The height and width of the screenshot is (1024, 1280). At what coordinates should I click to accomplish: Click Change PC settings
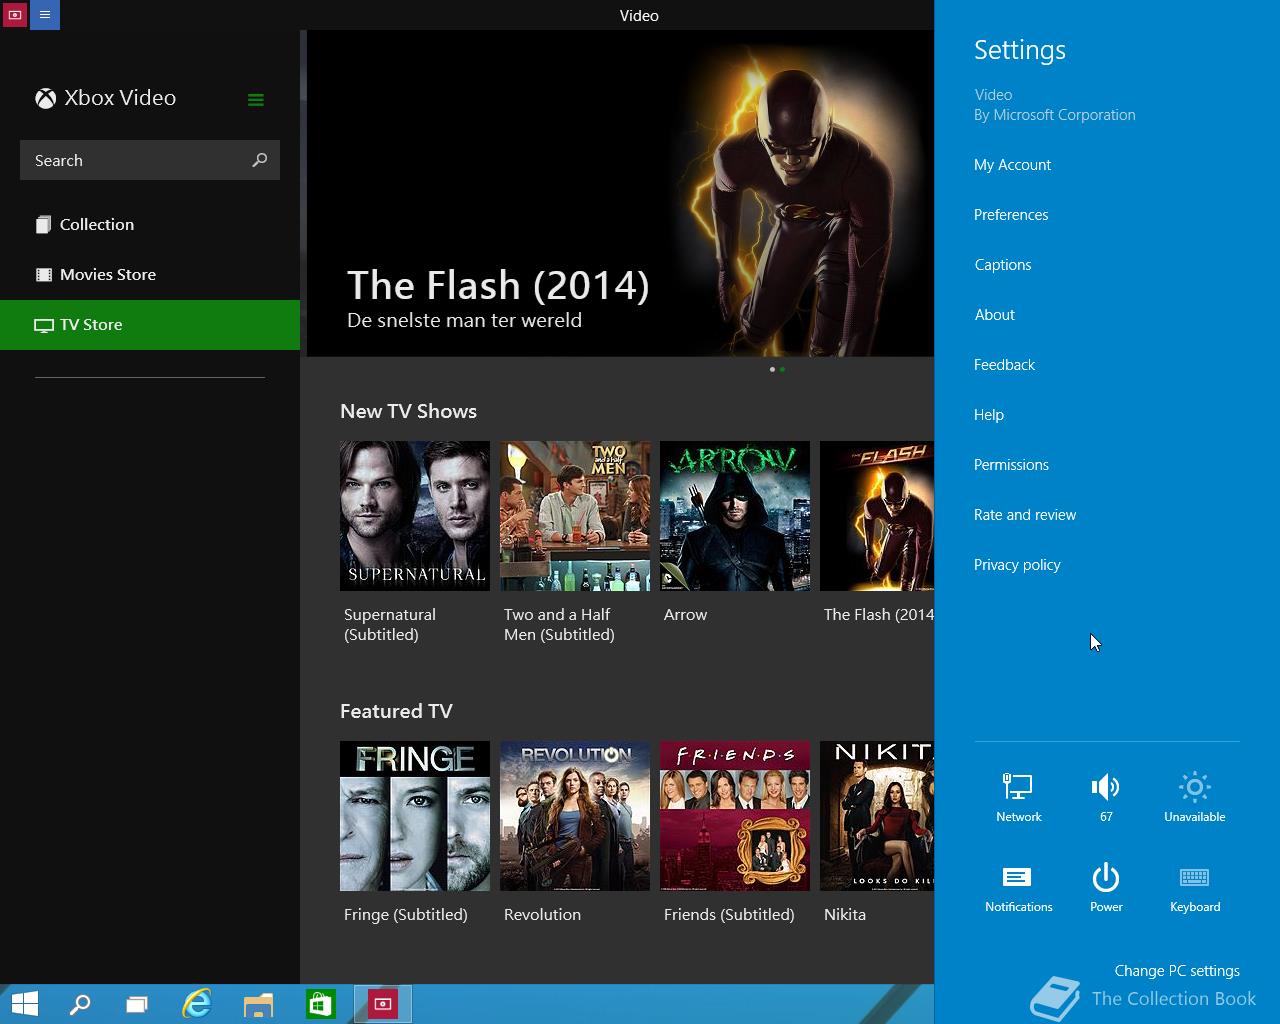tap(1177, 971)
